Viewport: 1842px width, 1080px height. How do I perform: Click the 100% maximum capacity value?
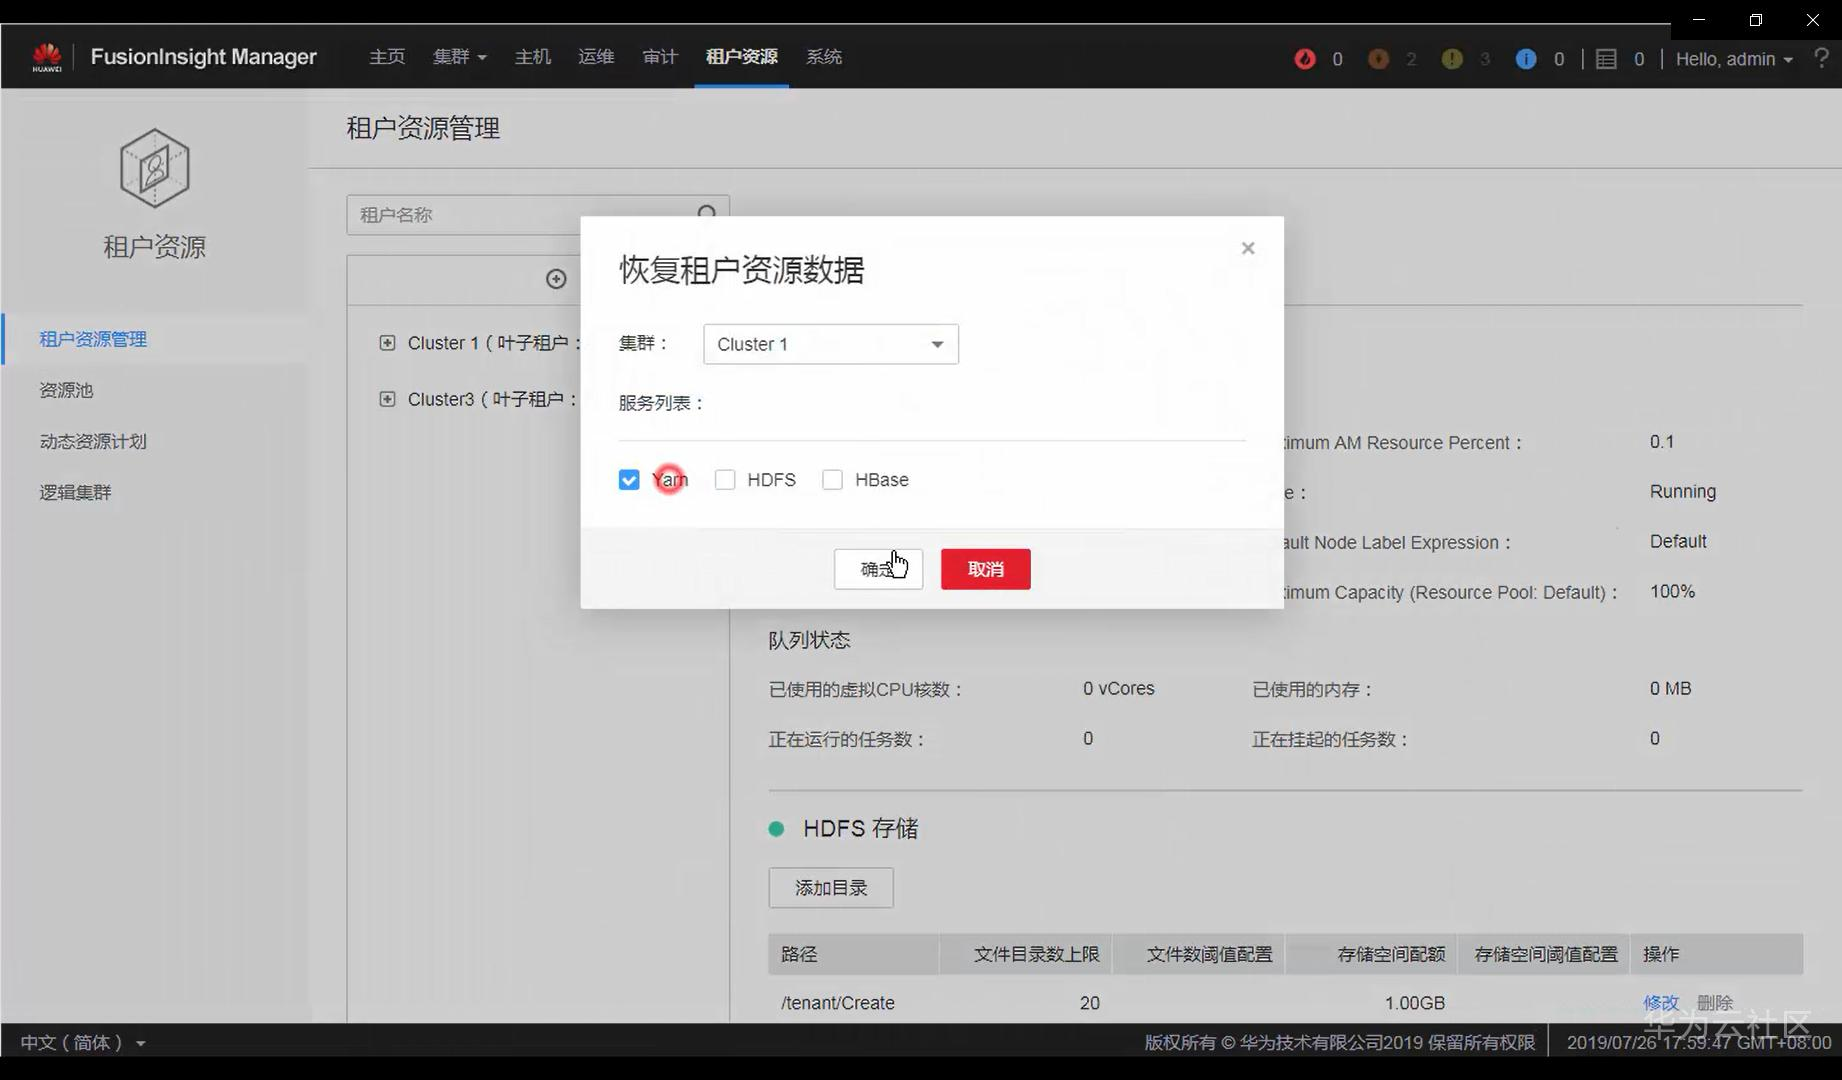[x=1673, y=592]
